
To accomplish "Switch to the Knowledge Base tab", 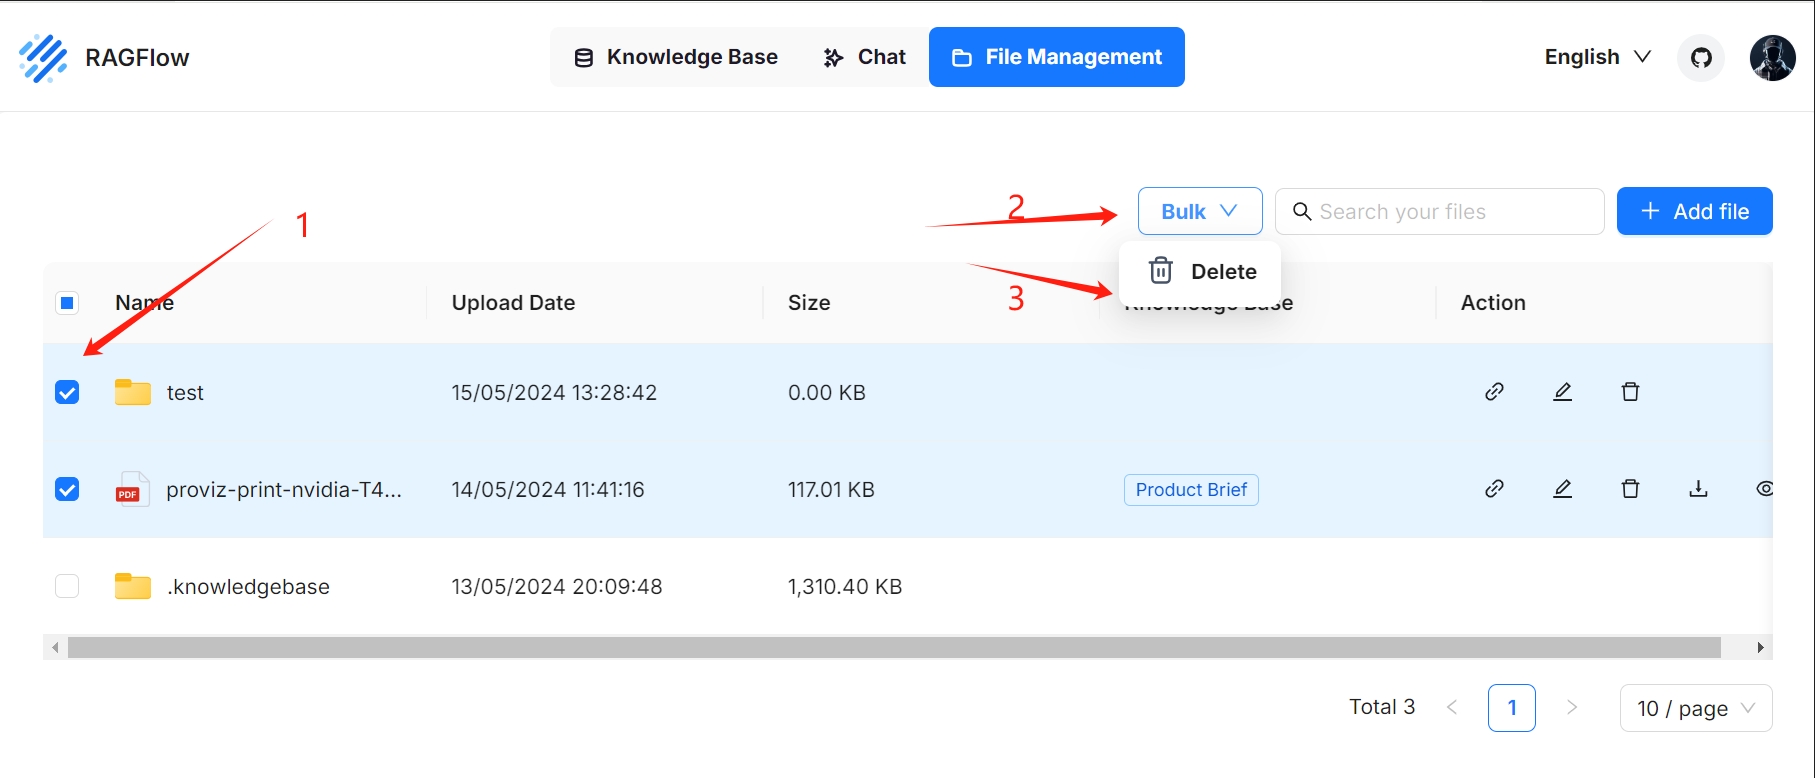I will coord(676,57).
